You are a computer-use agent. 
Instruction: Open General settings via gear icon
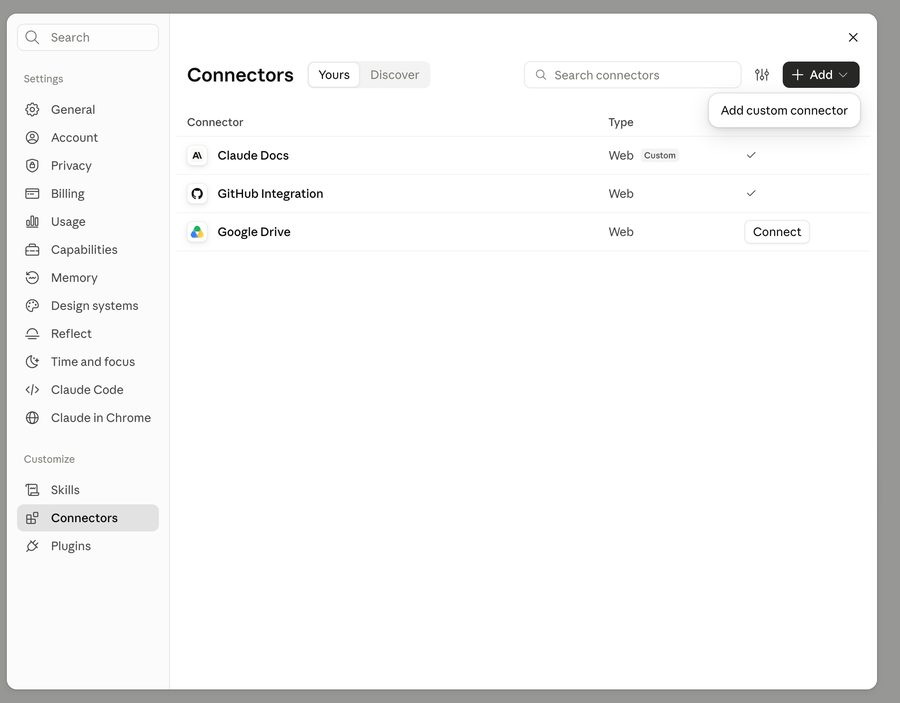[32, 110]
